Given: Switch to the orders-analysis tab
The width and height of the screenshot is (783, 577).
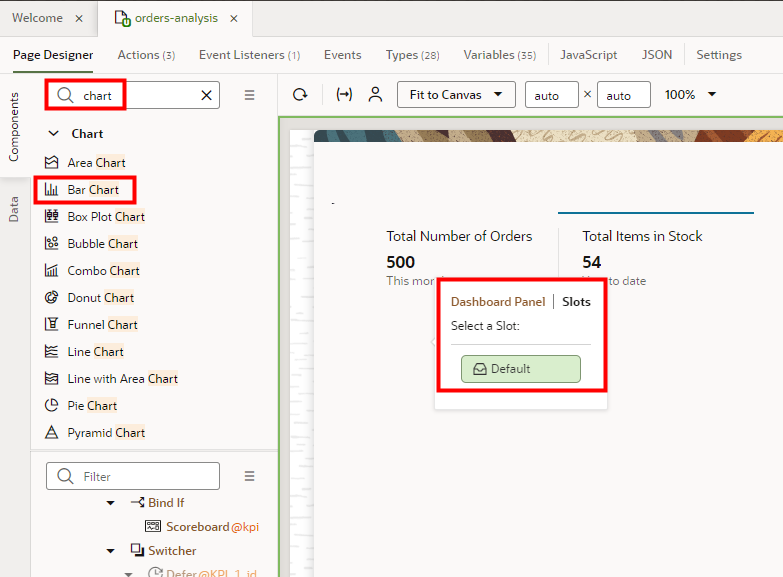Looking at the screenshot, I should (x=176, y=18).
